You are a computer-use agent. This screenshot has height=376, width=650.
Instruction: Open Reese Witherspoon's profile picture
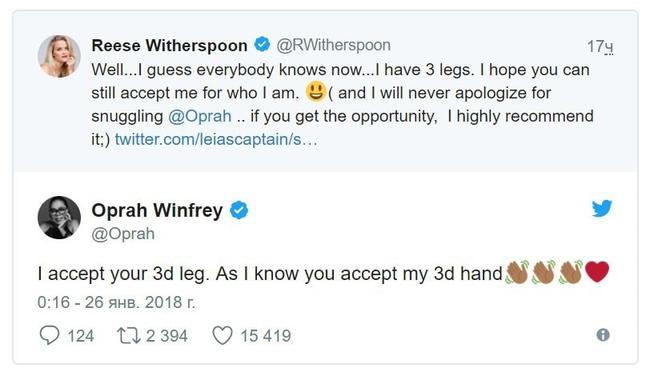(59, 56)
